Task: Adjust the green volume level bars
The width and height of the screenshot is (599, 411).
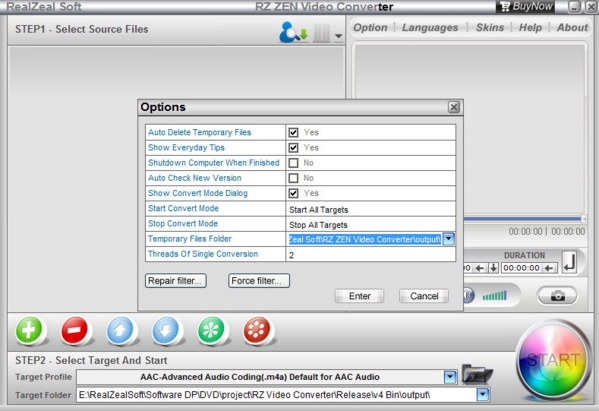Action: click(494, 295)
